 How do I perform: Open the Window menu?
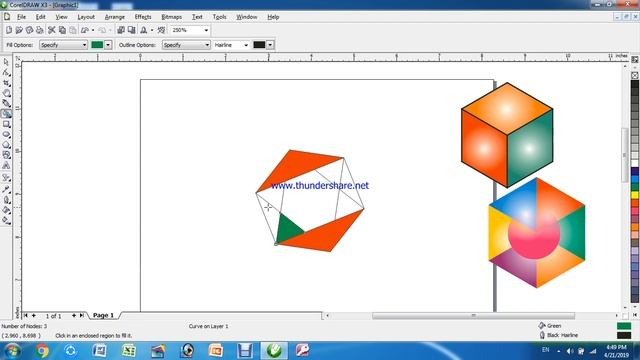247,17
